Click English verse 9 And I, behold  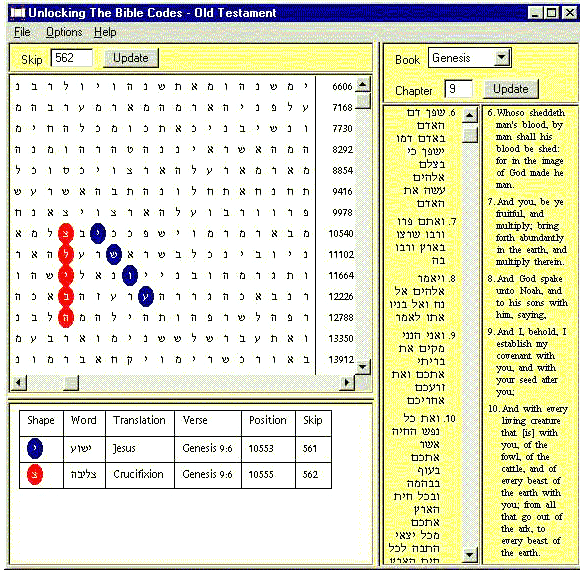[527, 362]
